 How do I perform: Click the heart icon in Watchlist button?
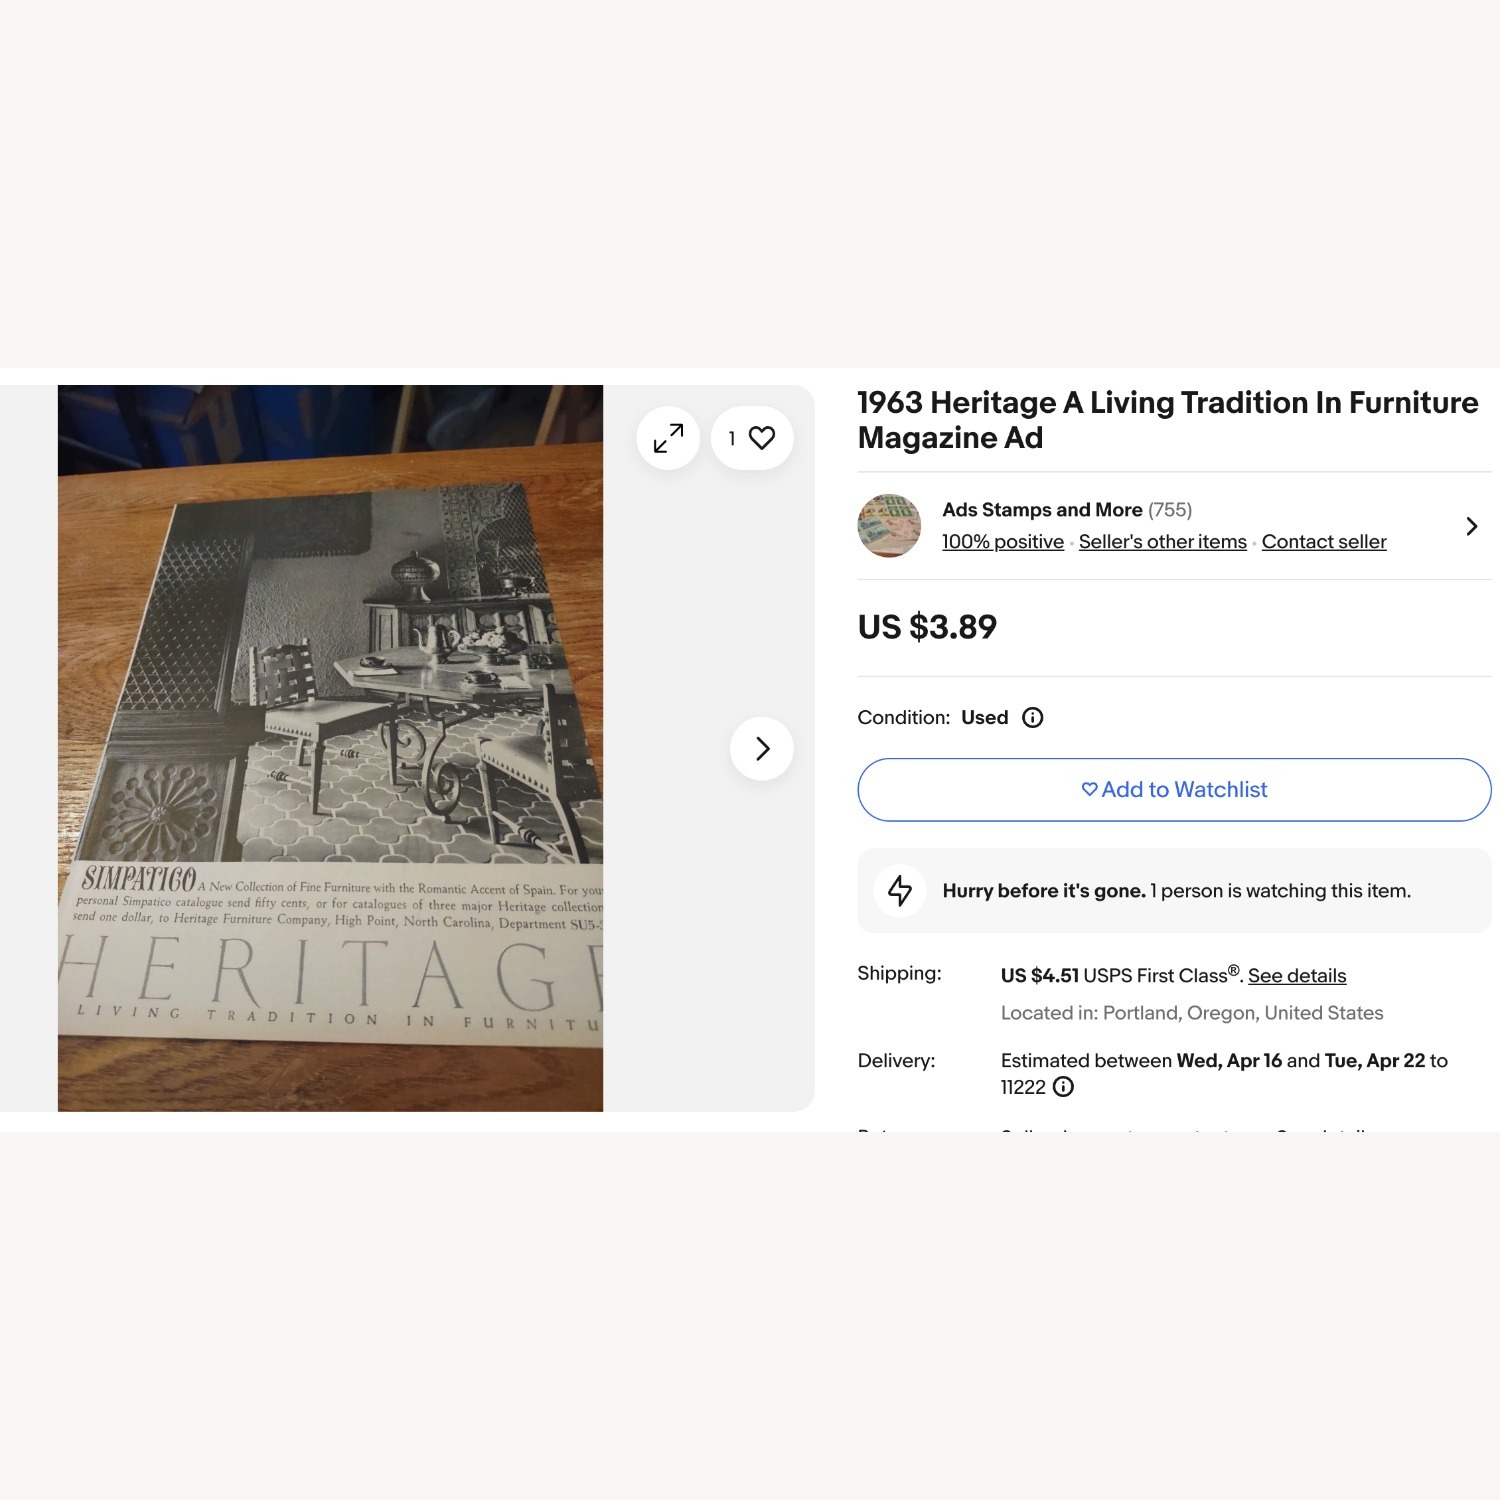click(1090, 789)
